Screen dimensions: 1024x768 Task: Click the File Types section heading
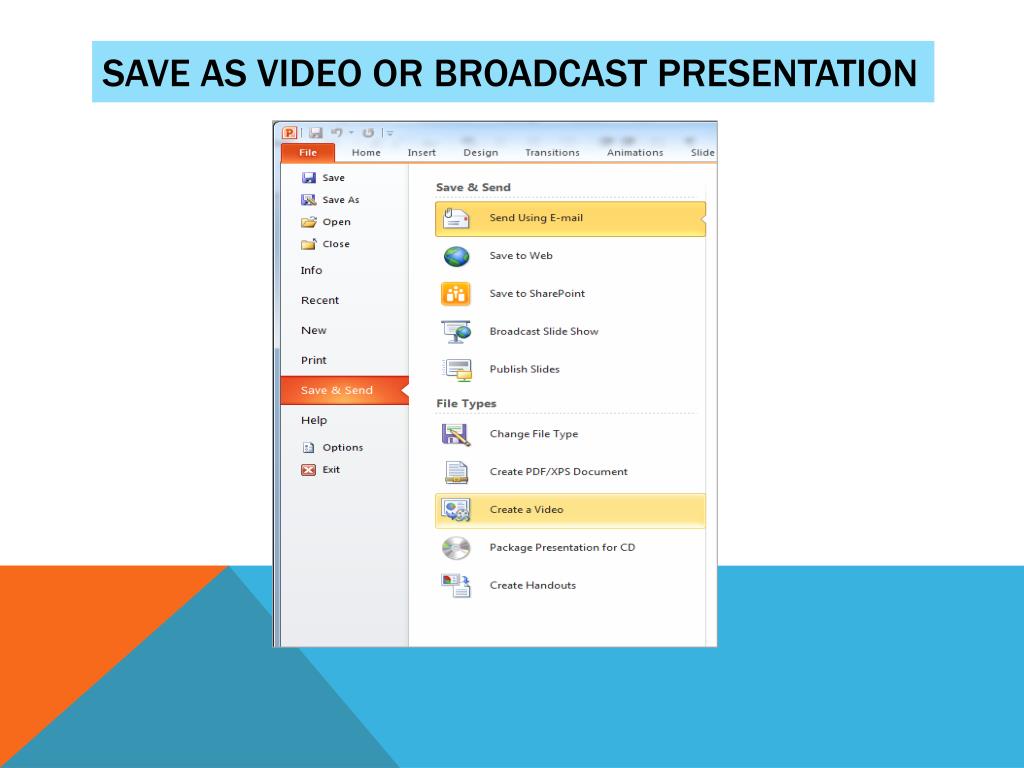(466, 404)
